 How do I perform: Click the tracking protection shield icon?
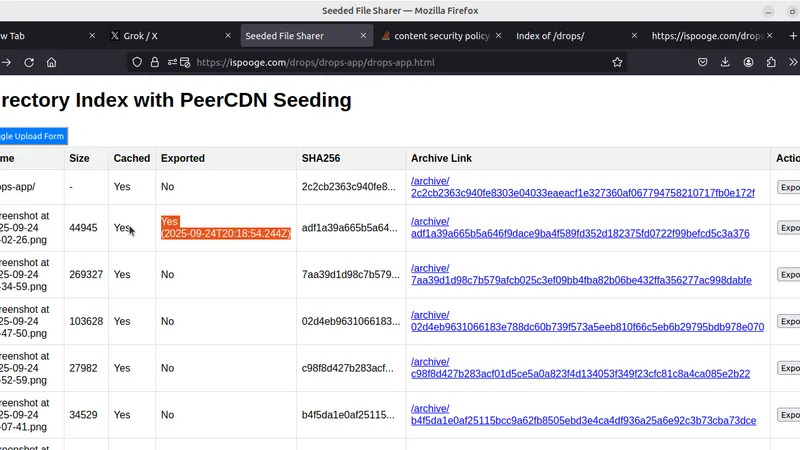[138, 62]
